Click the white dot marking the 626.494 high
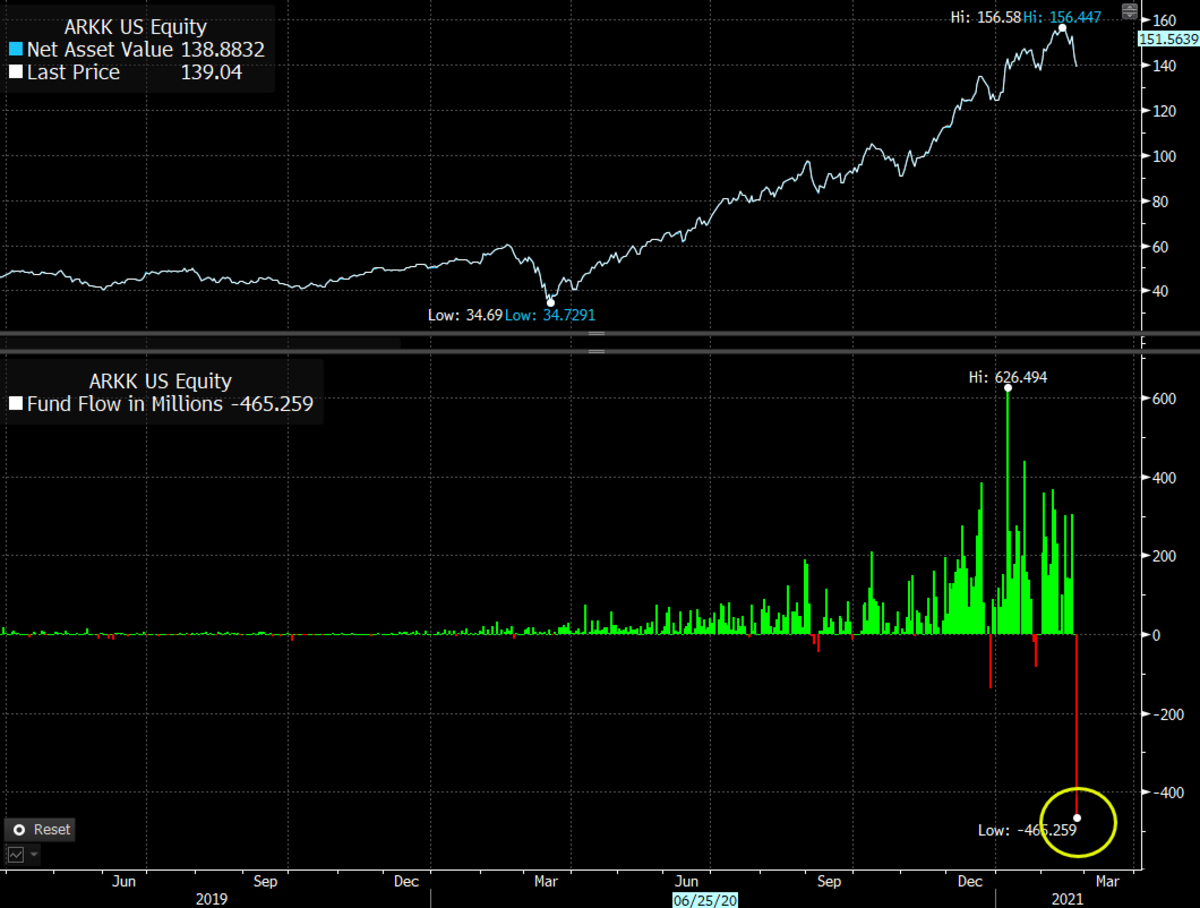The width and height of the screenshot is (1200, 908). 1007,389
